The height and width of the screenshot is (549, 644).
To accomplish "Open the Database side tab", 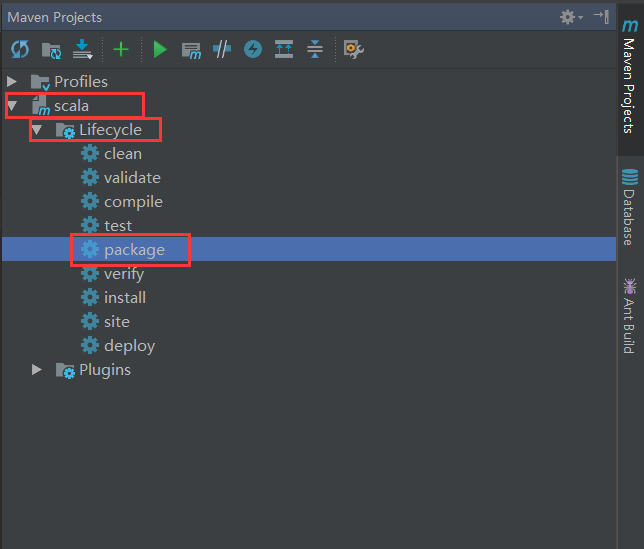I will 630,207.
